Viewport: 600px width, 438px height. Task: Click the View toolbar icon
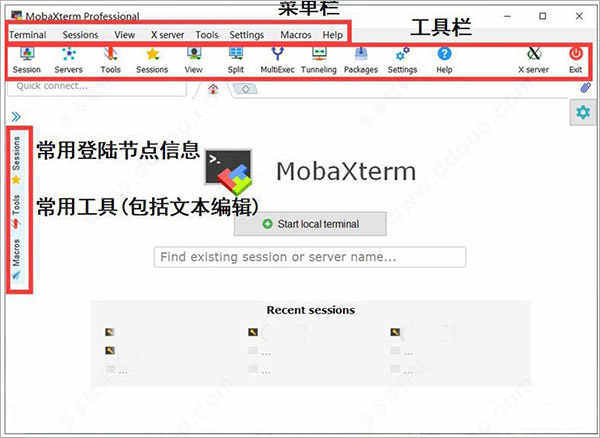pos(194,60)
